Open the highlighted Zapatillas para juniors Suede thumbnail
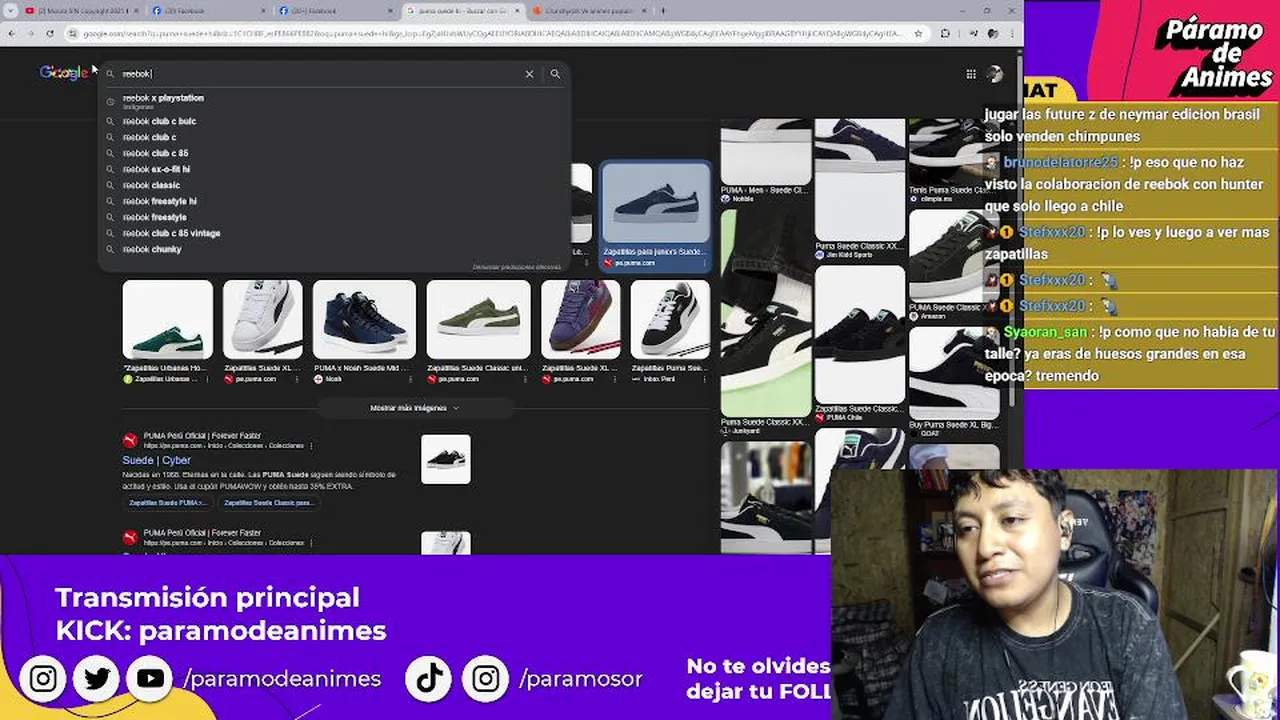1280x720 pixels. (x=656, y=204)
